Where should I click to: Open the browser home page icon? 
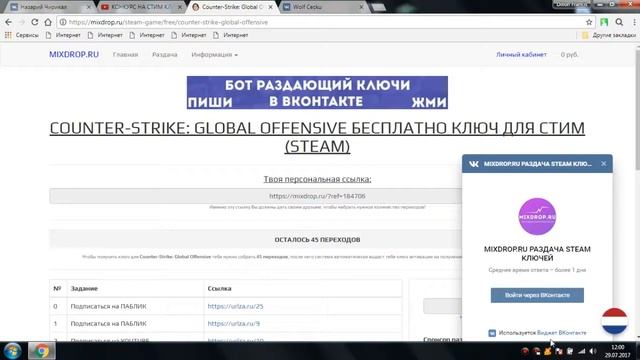(x=48, y=22)
